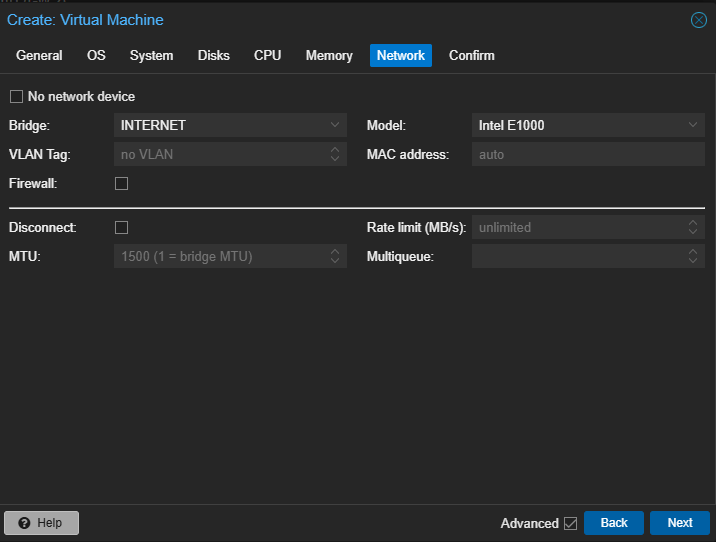Proceed with the Next button

pyautogui.click(x=680, y=523)
